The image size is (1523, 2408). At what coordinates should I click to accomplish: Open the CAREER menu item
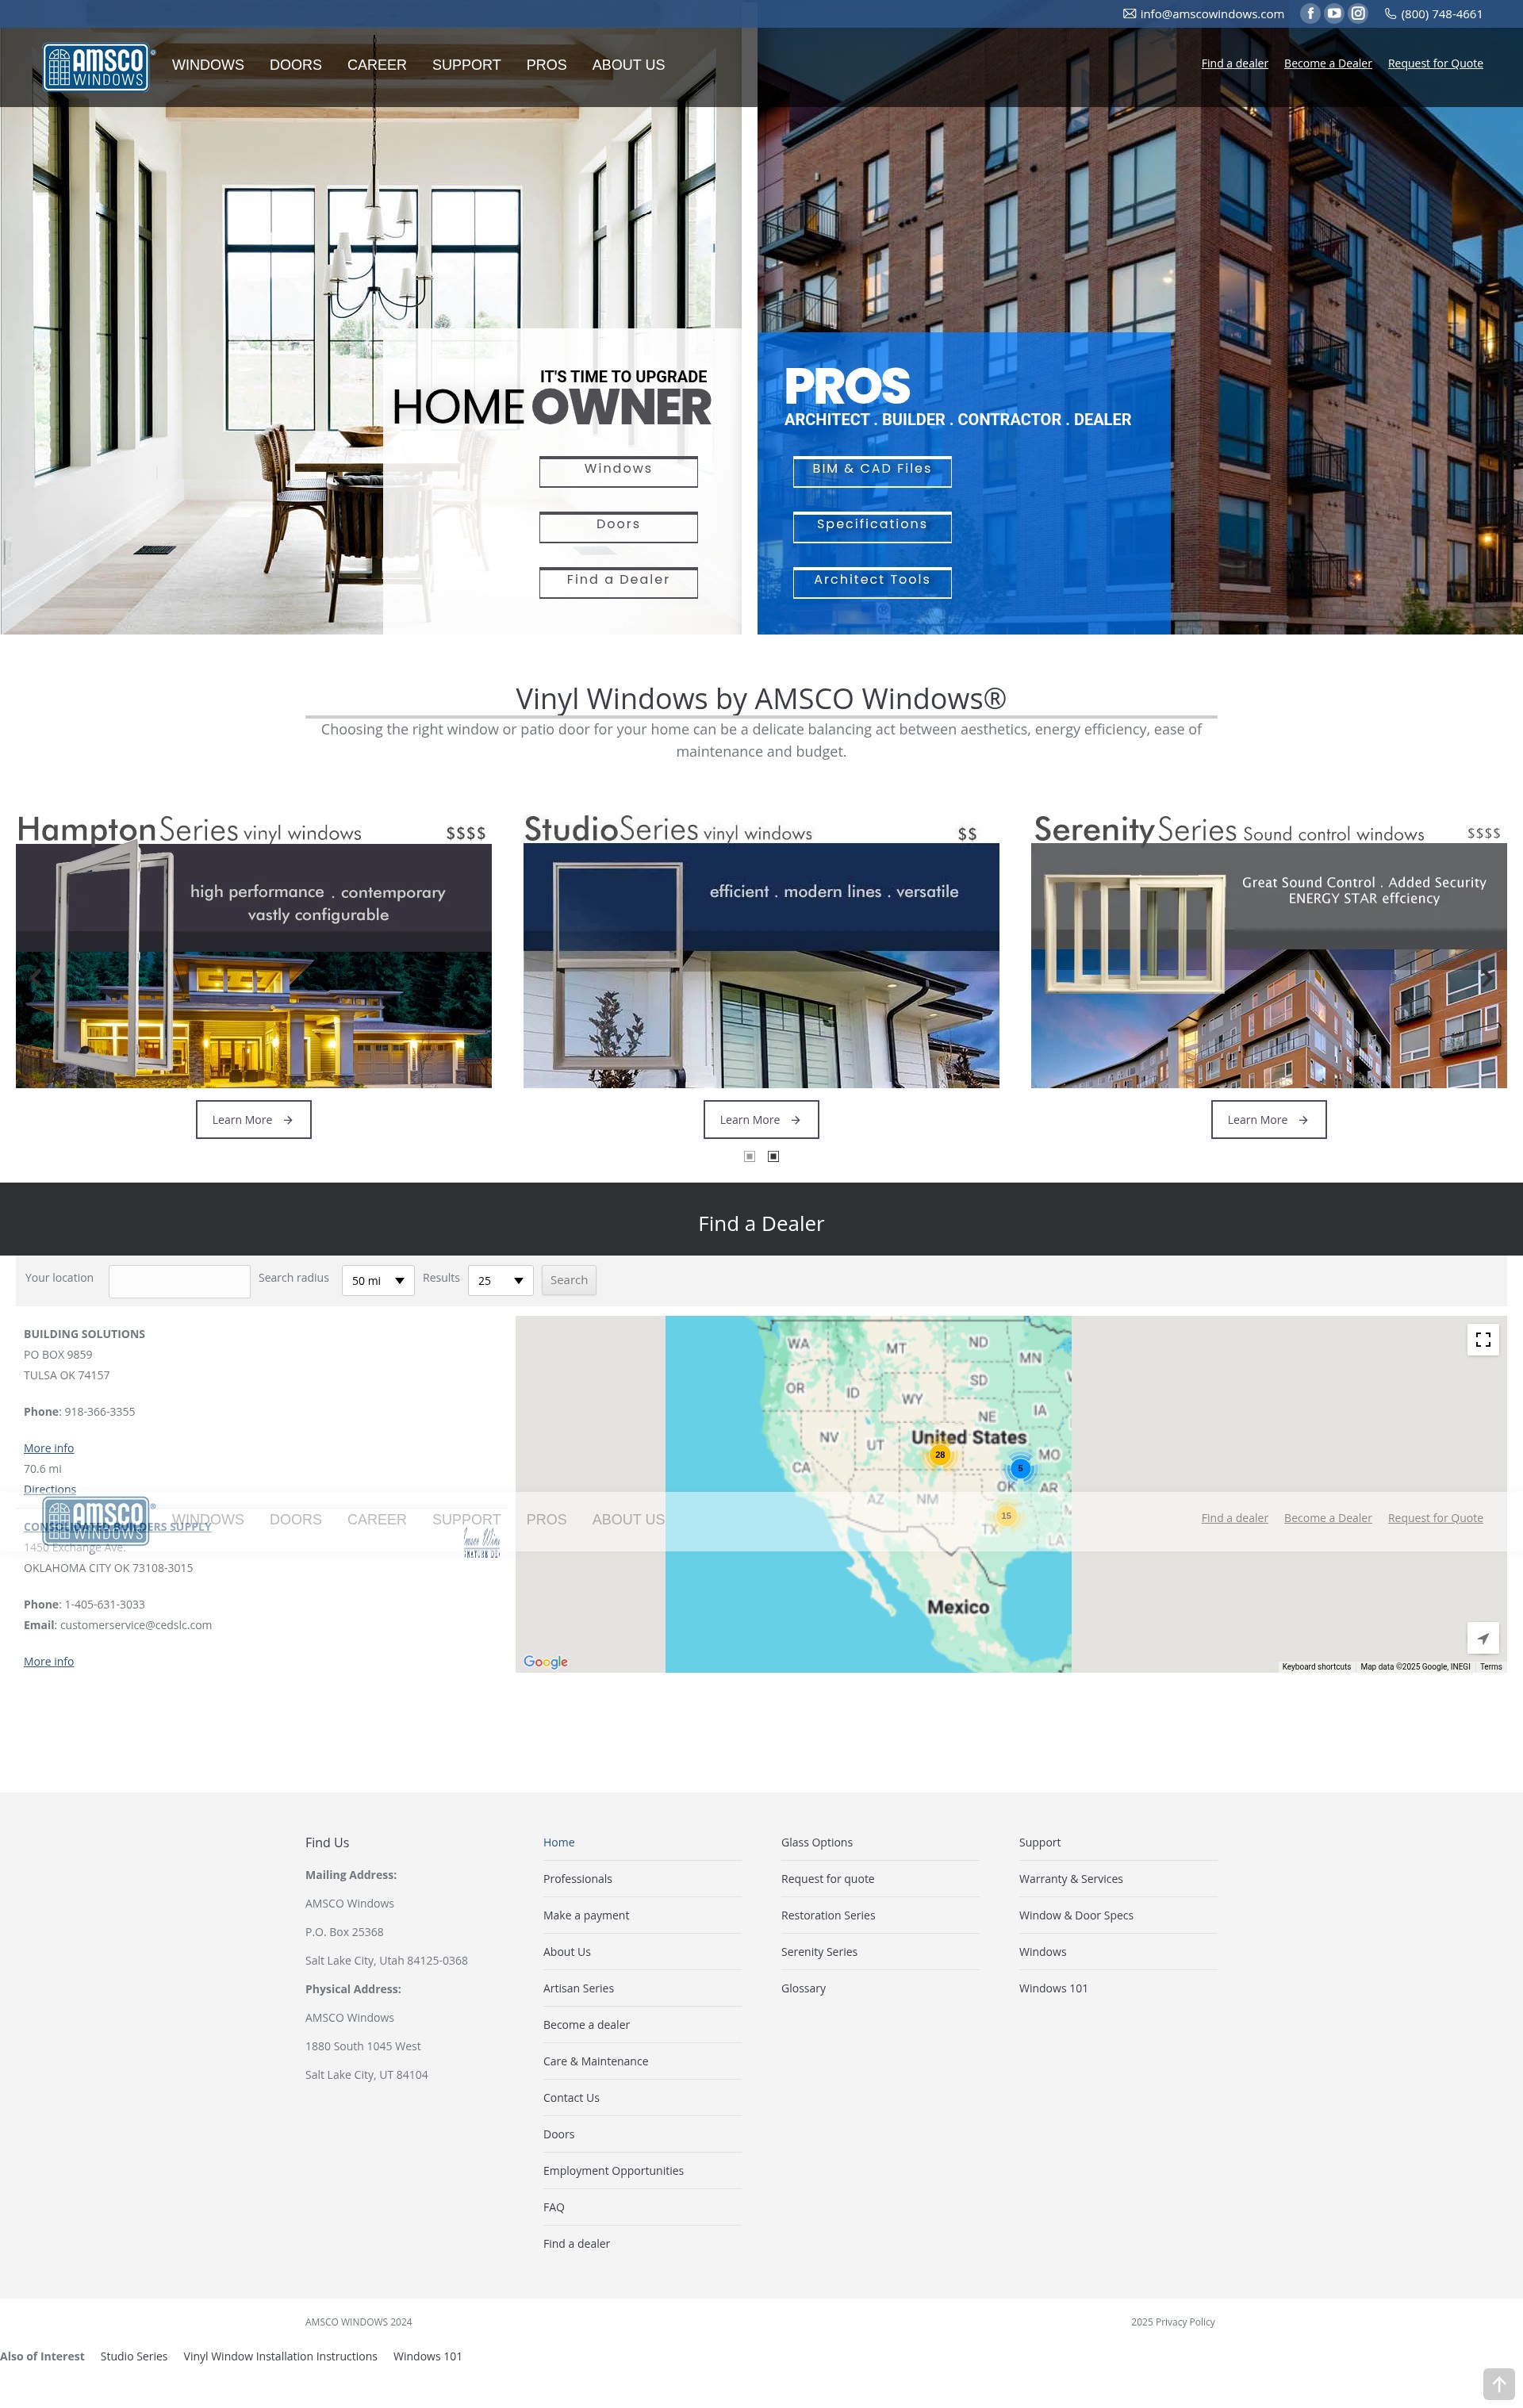click(377, 65)
